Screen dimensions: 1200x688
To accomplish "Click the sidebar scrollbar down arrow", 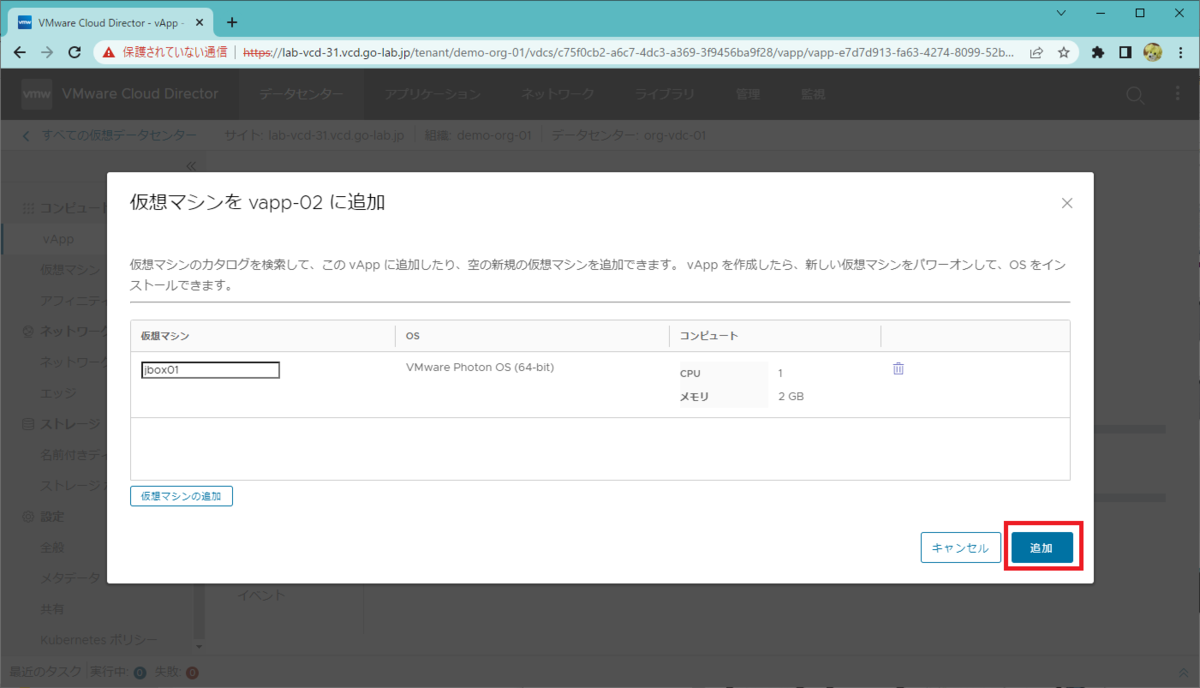I will coord(198,645).
